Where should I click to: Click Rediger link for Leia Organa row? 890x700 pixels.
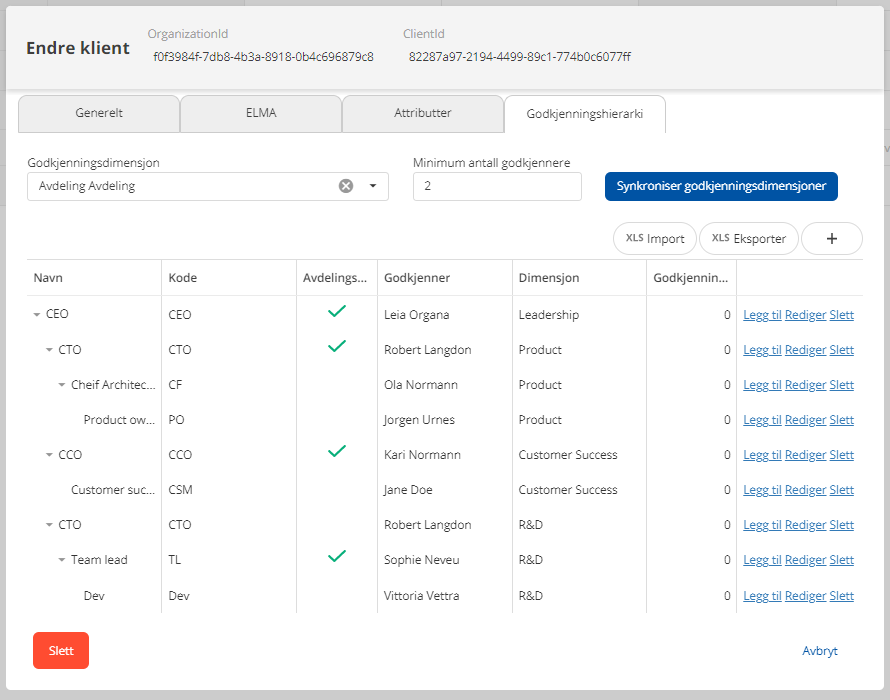click(805, 315)
